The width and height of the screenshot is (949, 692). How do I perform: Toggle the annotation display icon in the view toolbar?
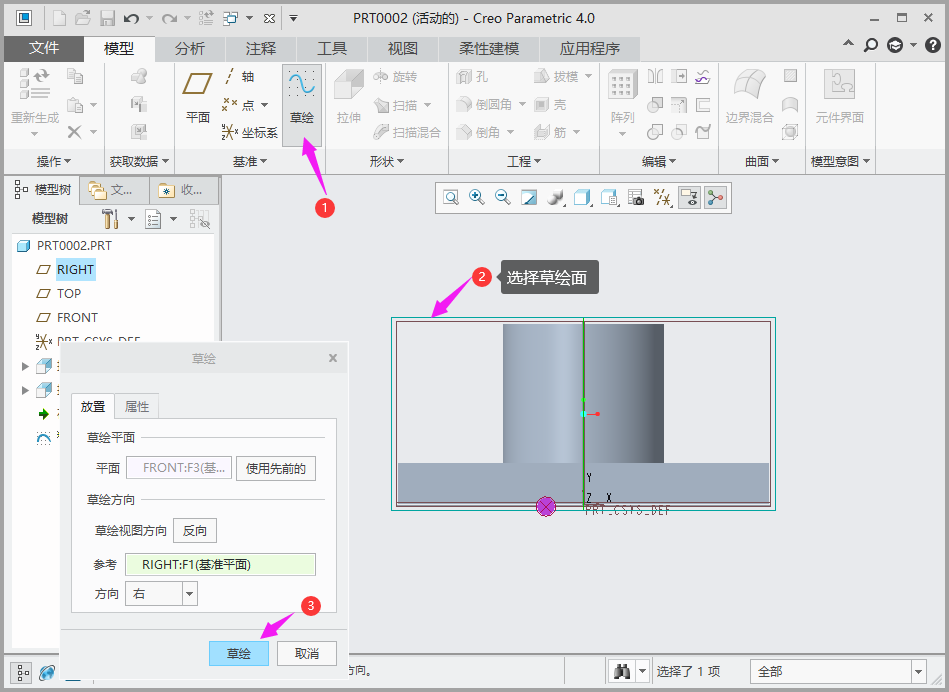pos(689,198)
